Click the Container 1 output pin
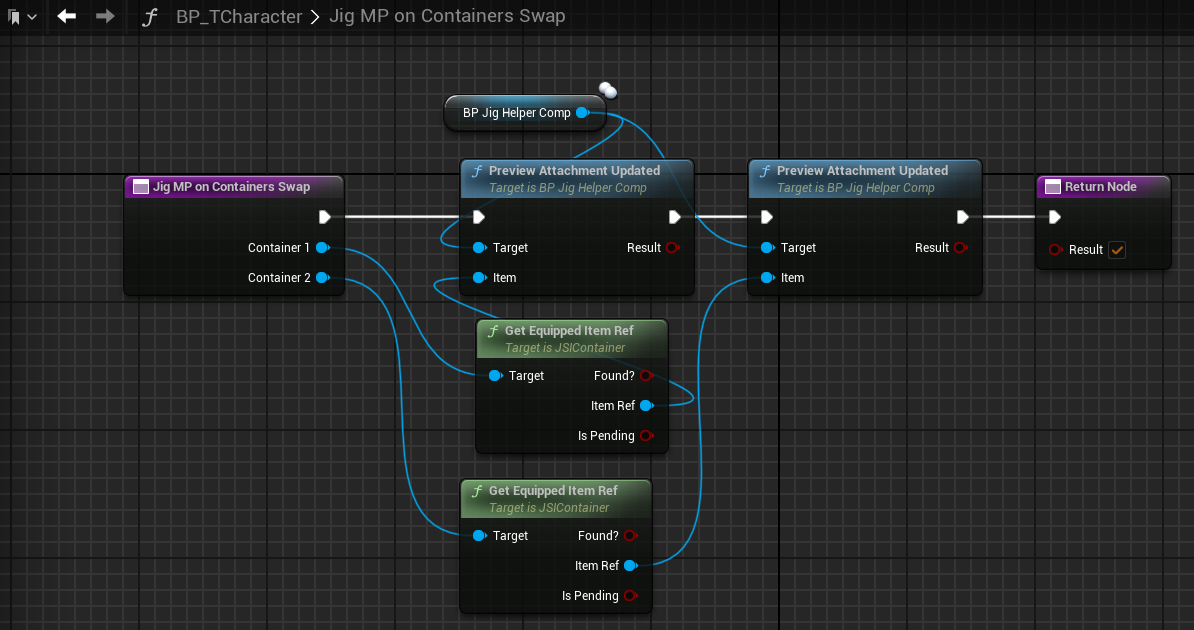Screen dimensions: 1194x630 click(323, 248)
